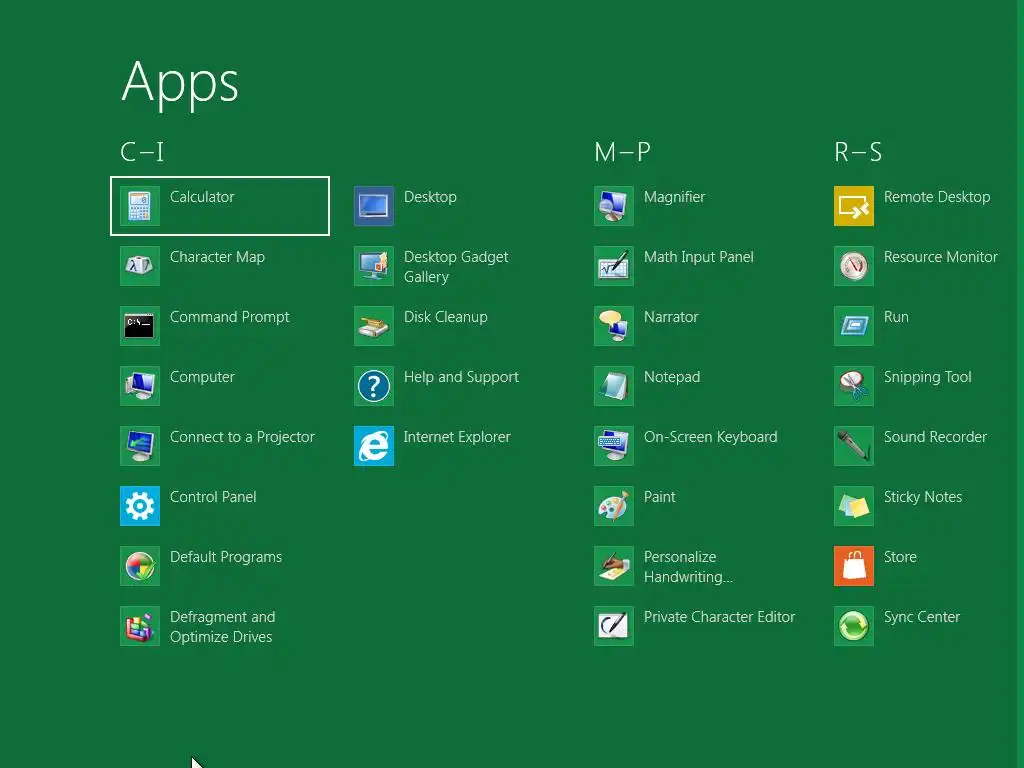Launch Default Programs icon

(140, 566)
